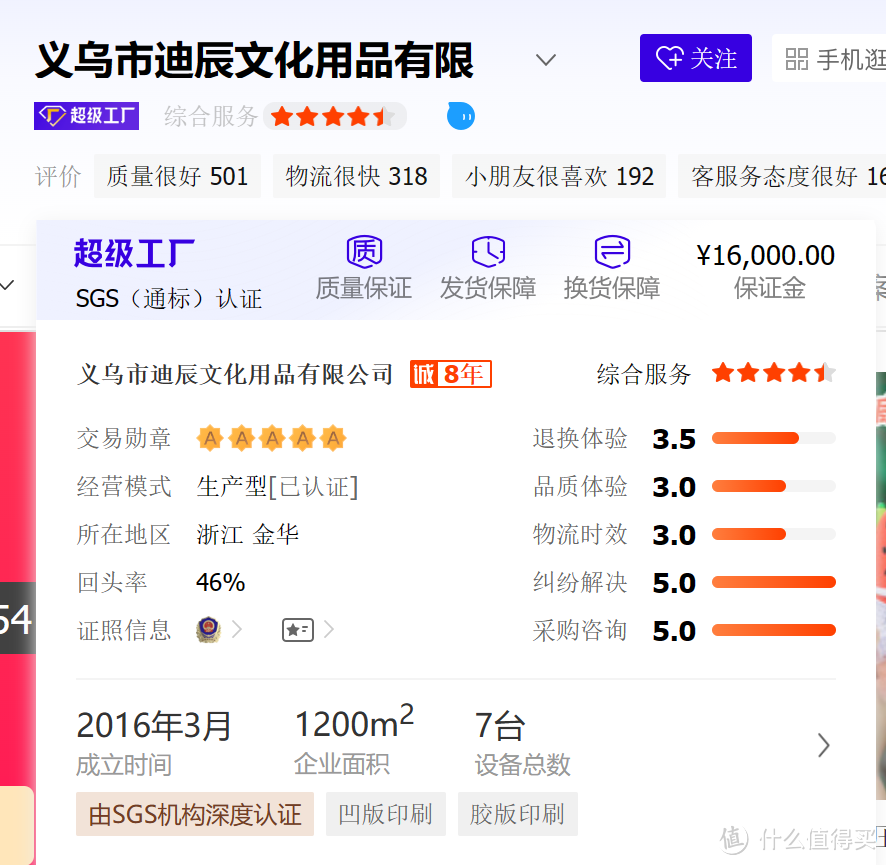
Task: Open the ID card certificate icon
Action: coord(297,630)
